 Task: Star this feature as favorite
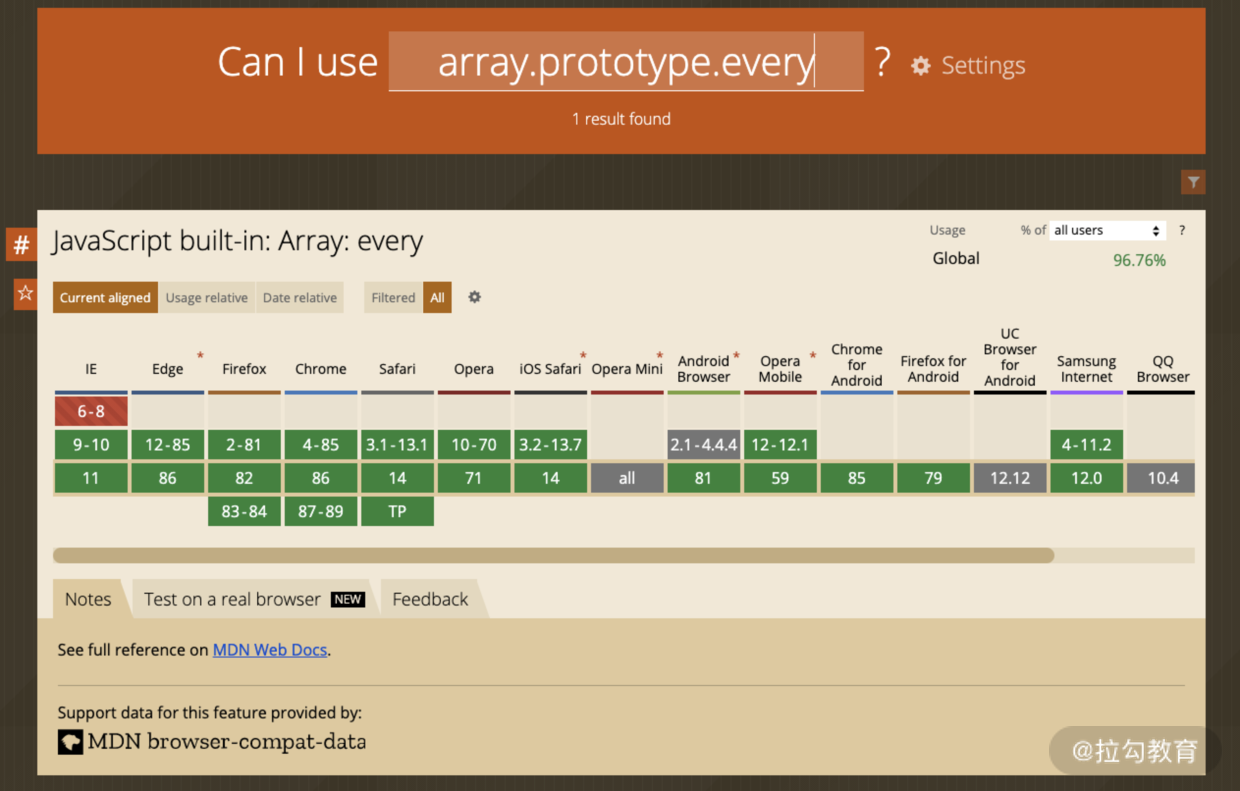pyautogui.click(x=25, y=293)
